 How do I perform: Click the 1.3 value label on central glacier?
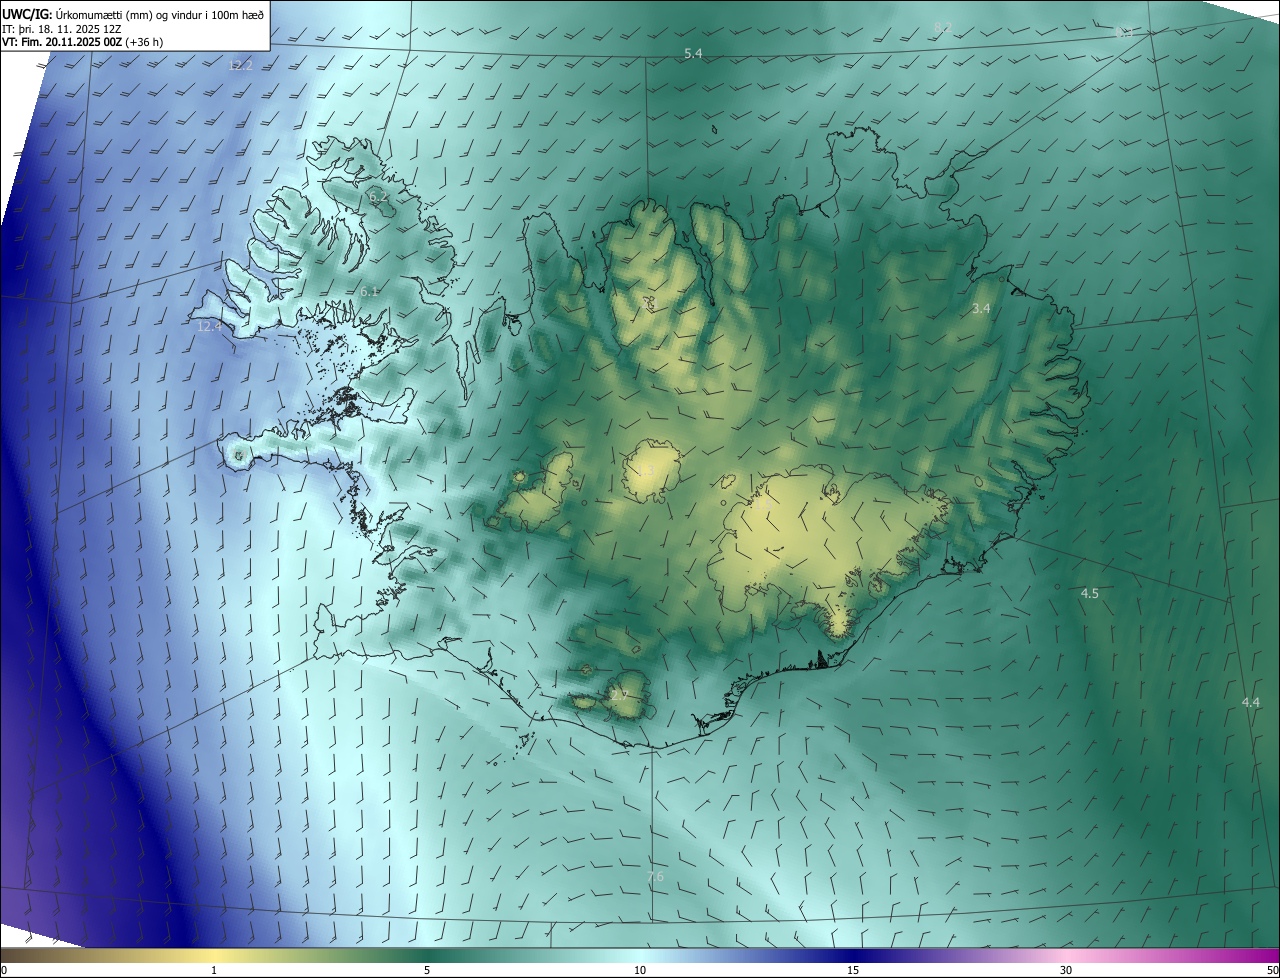(647, 470)
